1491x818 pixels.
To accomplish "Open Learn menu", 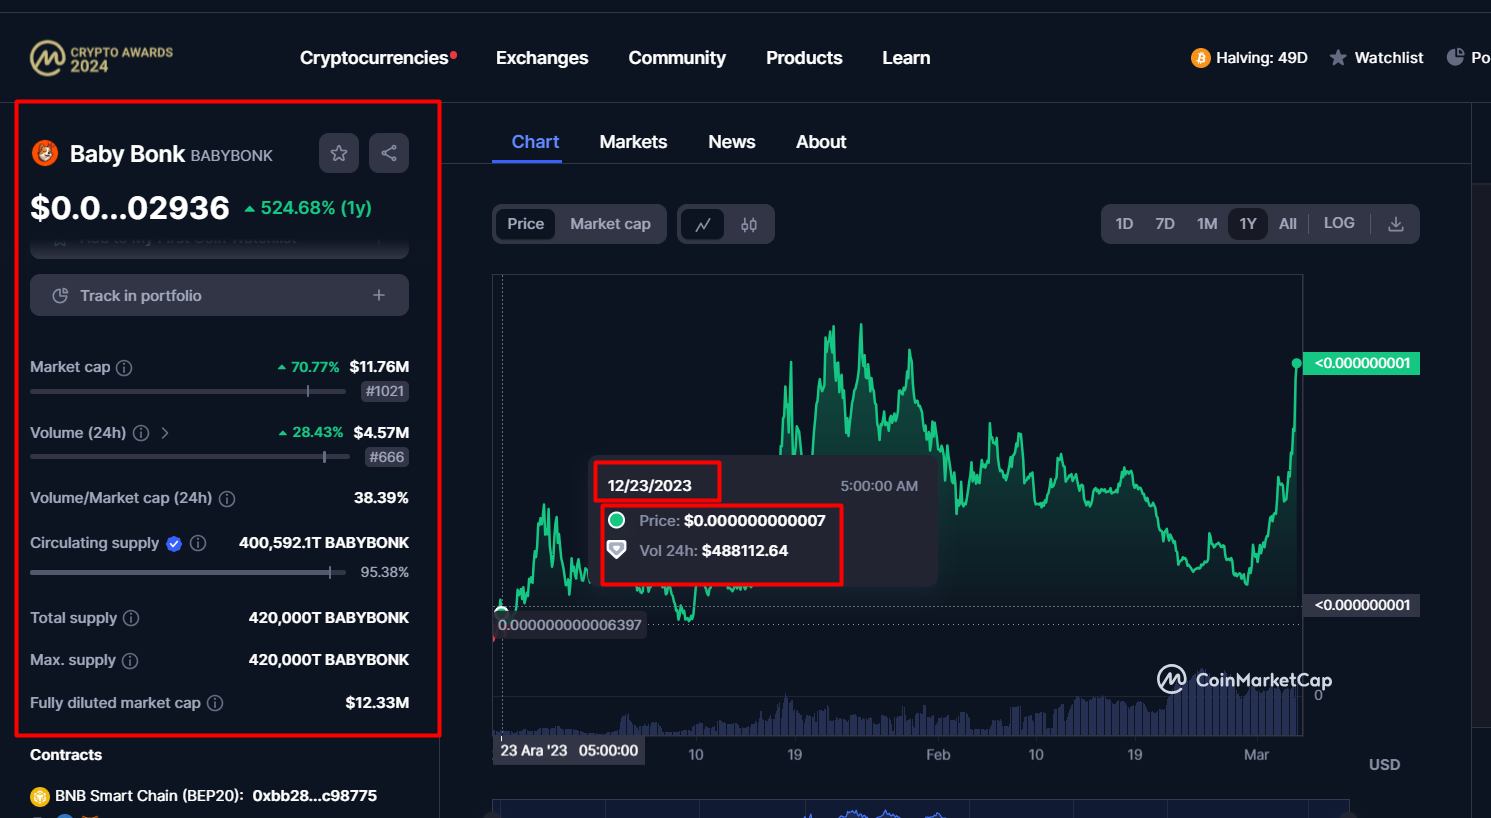I will point(906,58).
